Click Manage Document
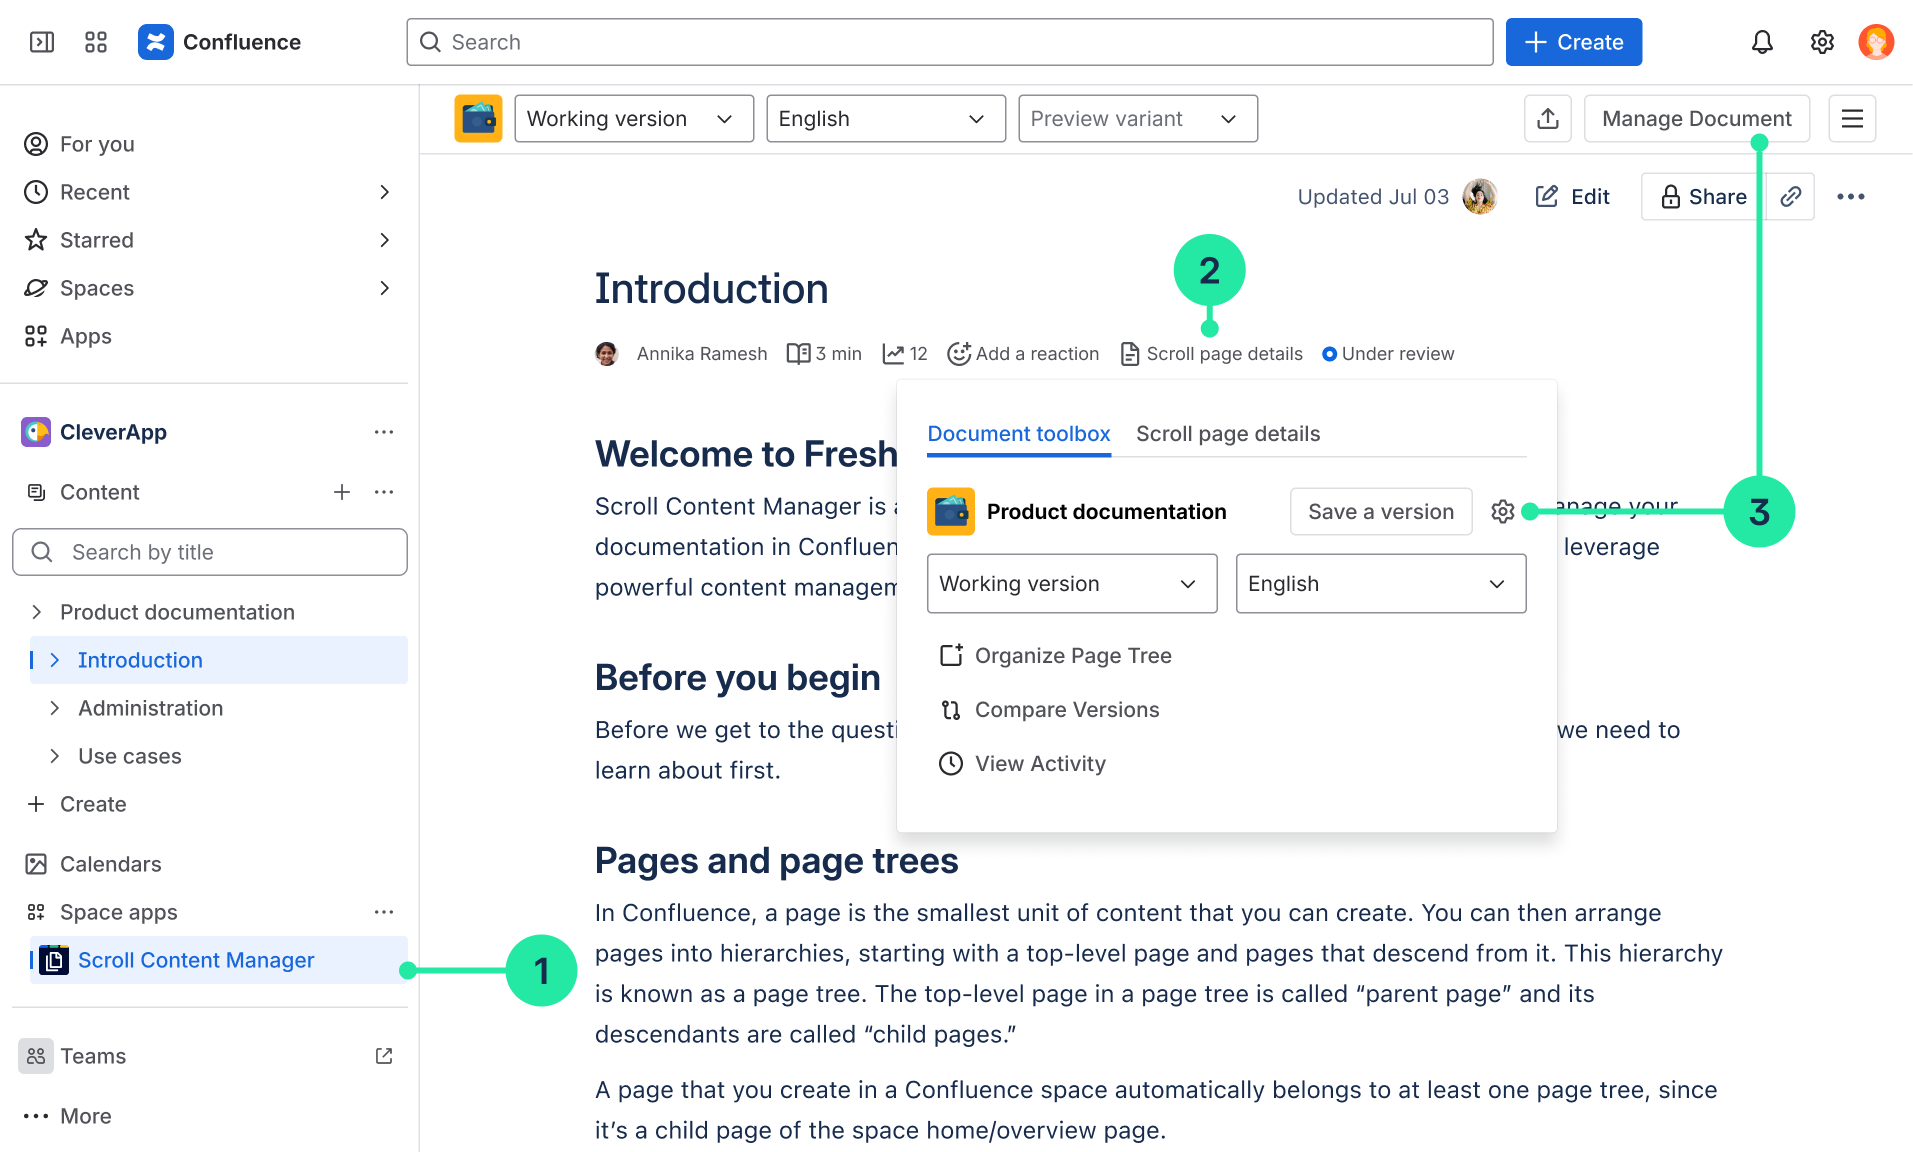The image size is (1913, 1152). (1697, 119)
